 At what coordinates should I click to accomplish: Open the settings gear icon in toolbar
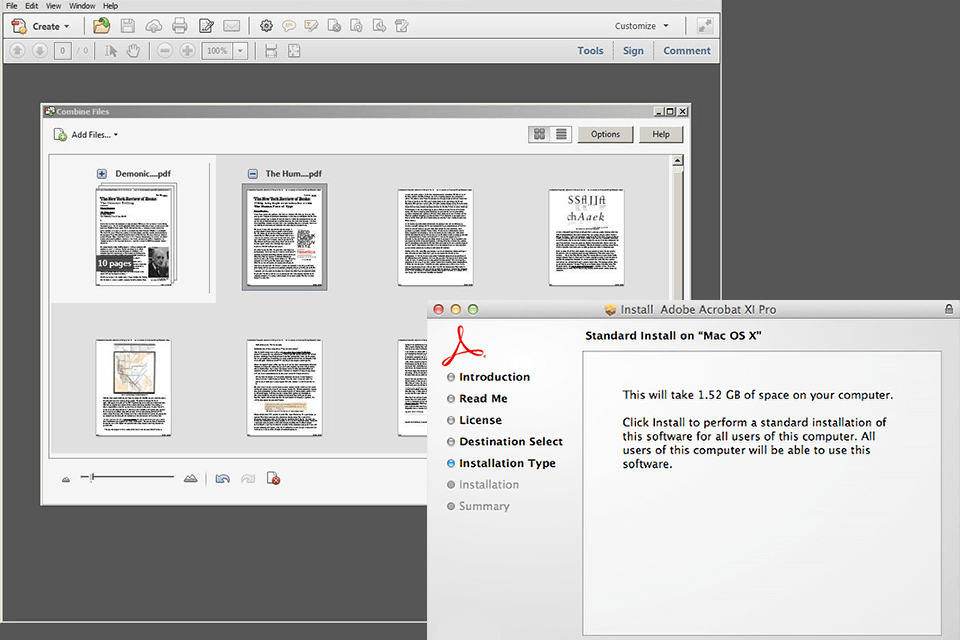pyautogui.click(x=266, y=25)
